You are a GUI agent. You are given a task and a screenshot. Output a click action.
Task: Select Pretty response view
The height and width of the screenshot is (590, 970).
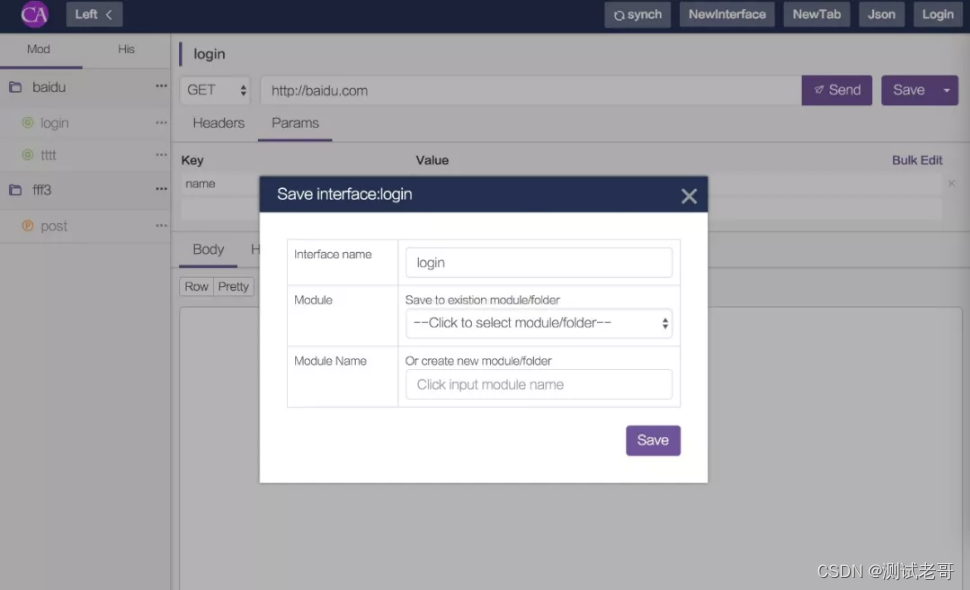click(233, 286)
